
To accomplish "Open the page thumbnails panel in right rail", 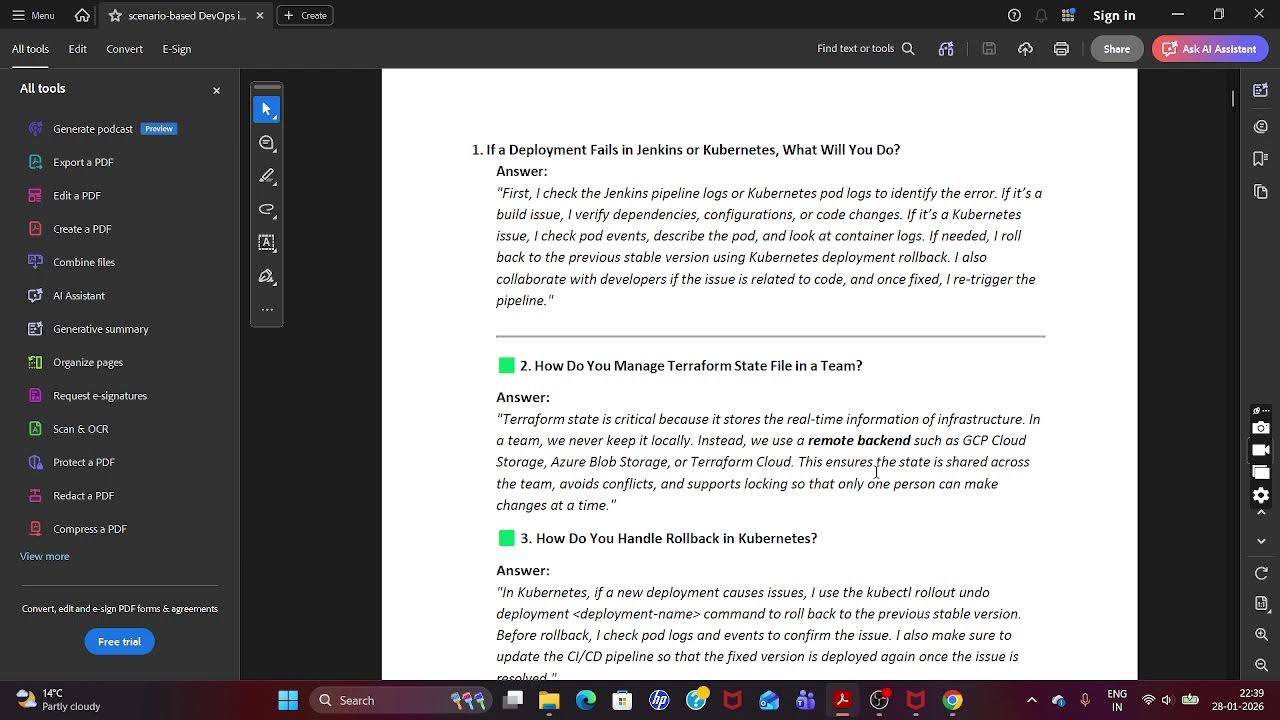I will [1261, 192].
